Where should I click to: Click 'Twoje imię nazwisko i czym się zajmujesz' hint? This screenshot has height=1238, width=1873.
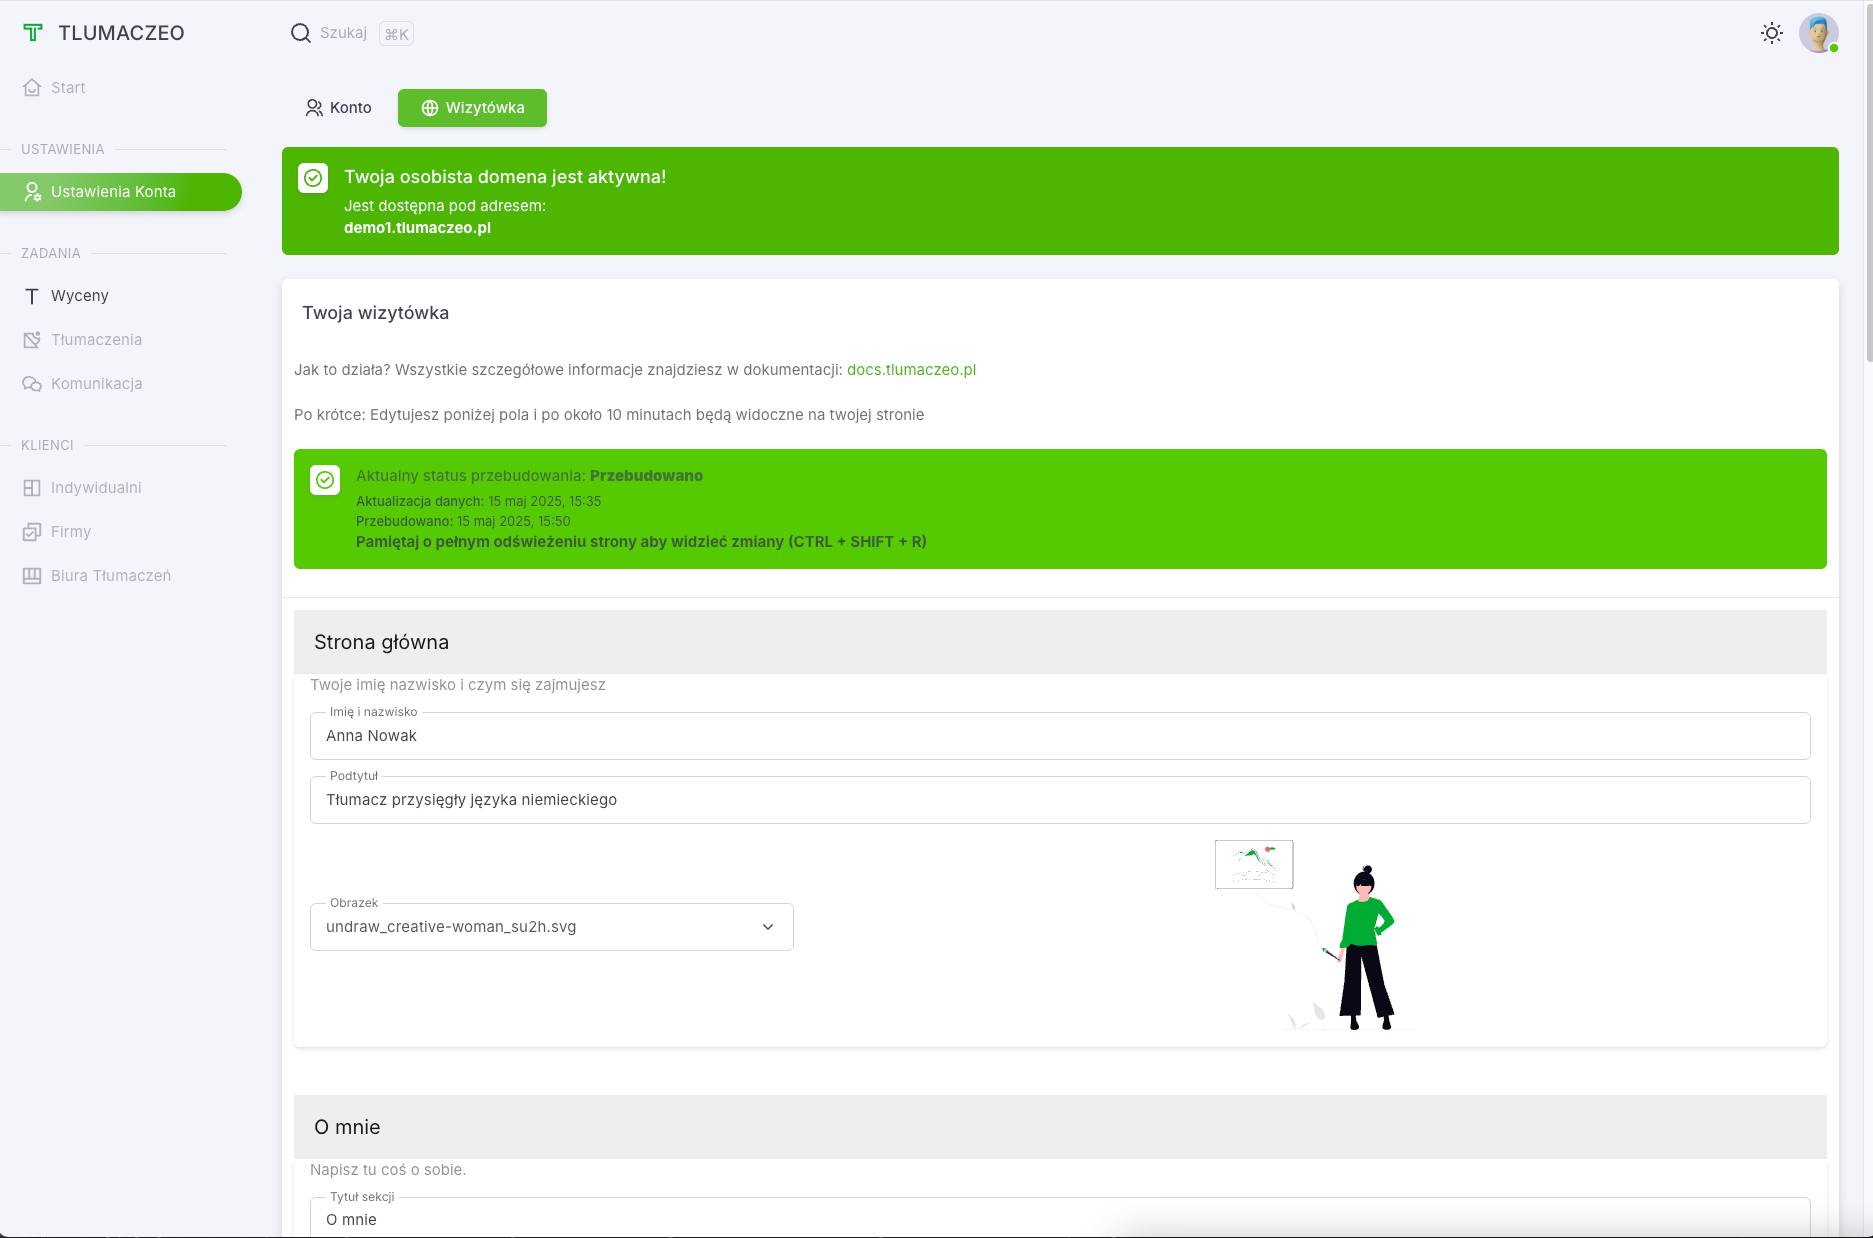tap(458, 685)
